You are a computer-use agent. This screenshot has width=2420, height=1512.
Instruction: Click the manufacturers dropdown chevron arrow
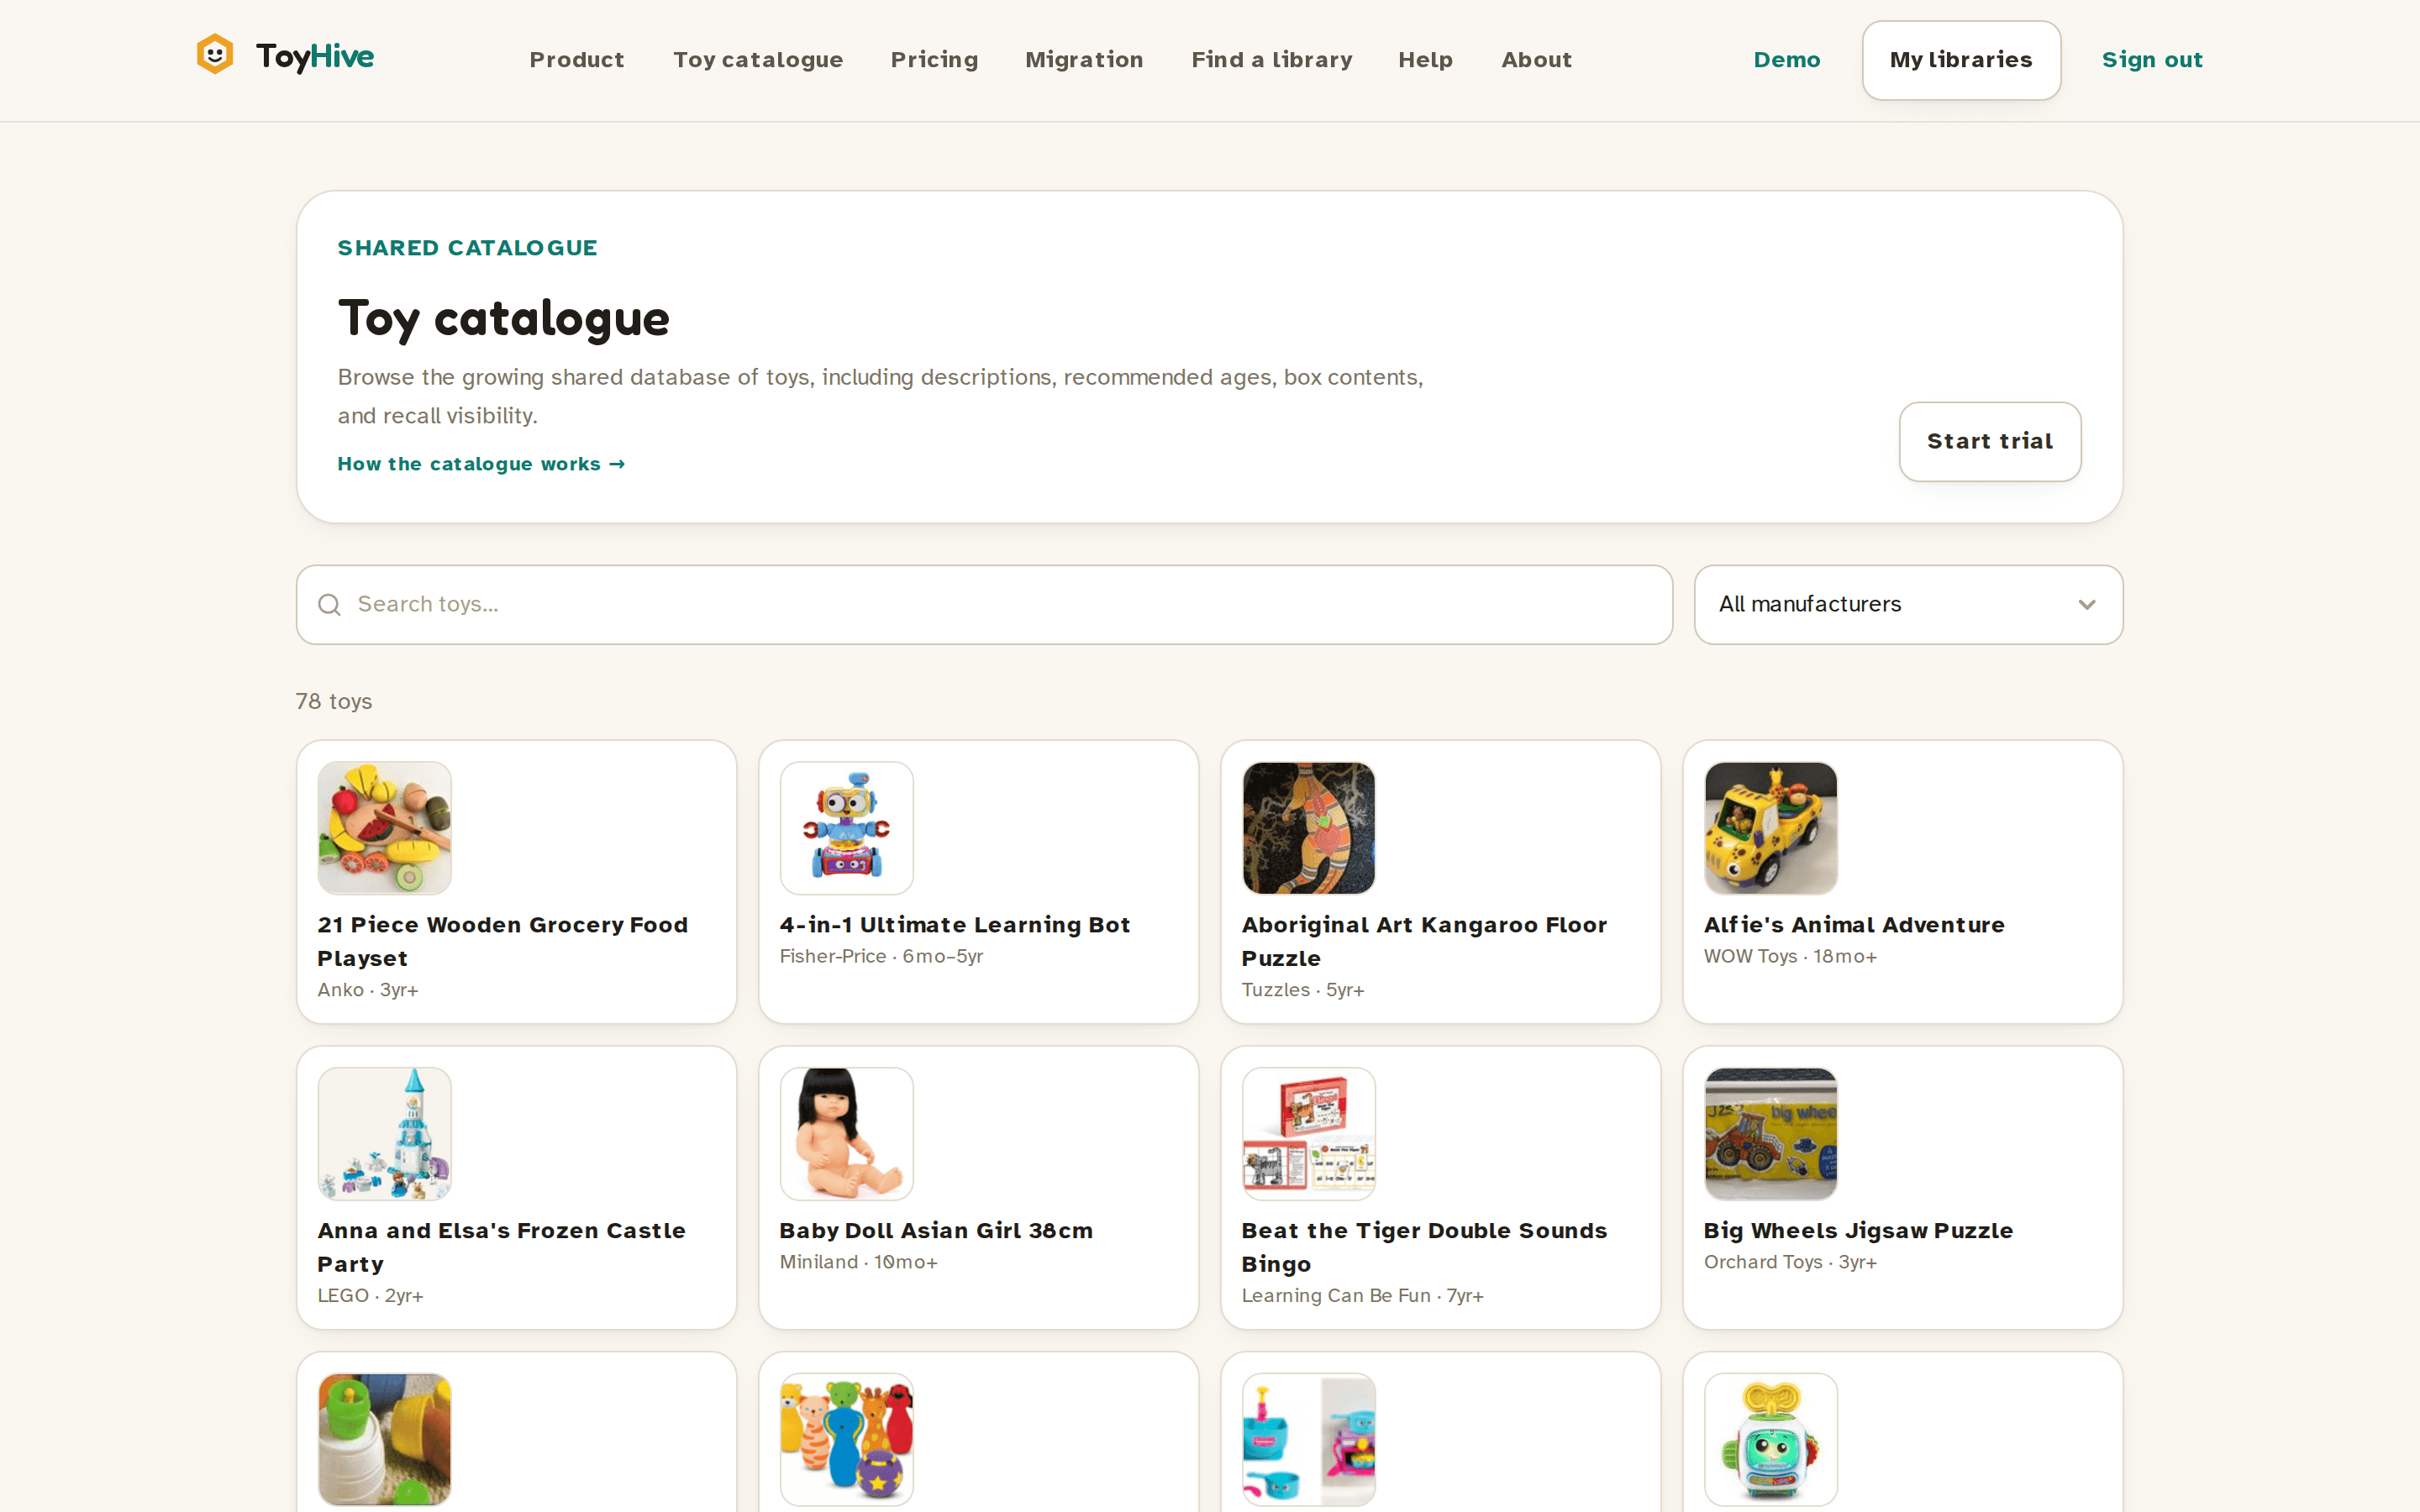2087,605
